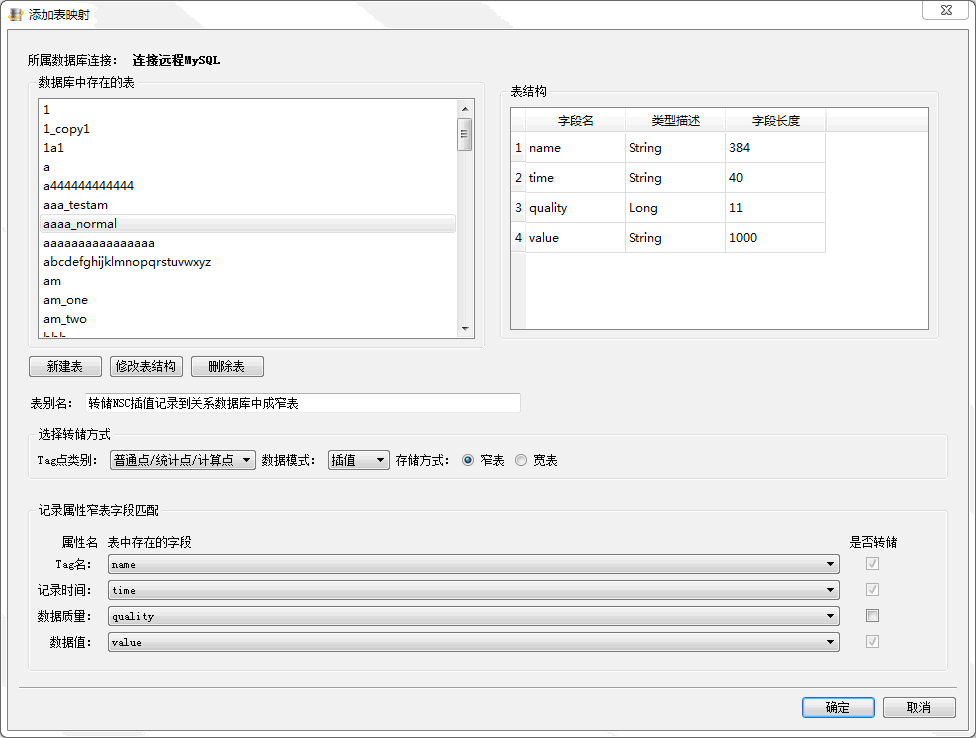The height and width of the screenshot is (738, 976).
Task: Click the 字段长度 column header
Action: coord(776,121)
